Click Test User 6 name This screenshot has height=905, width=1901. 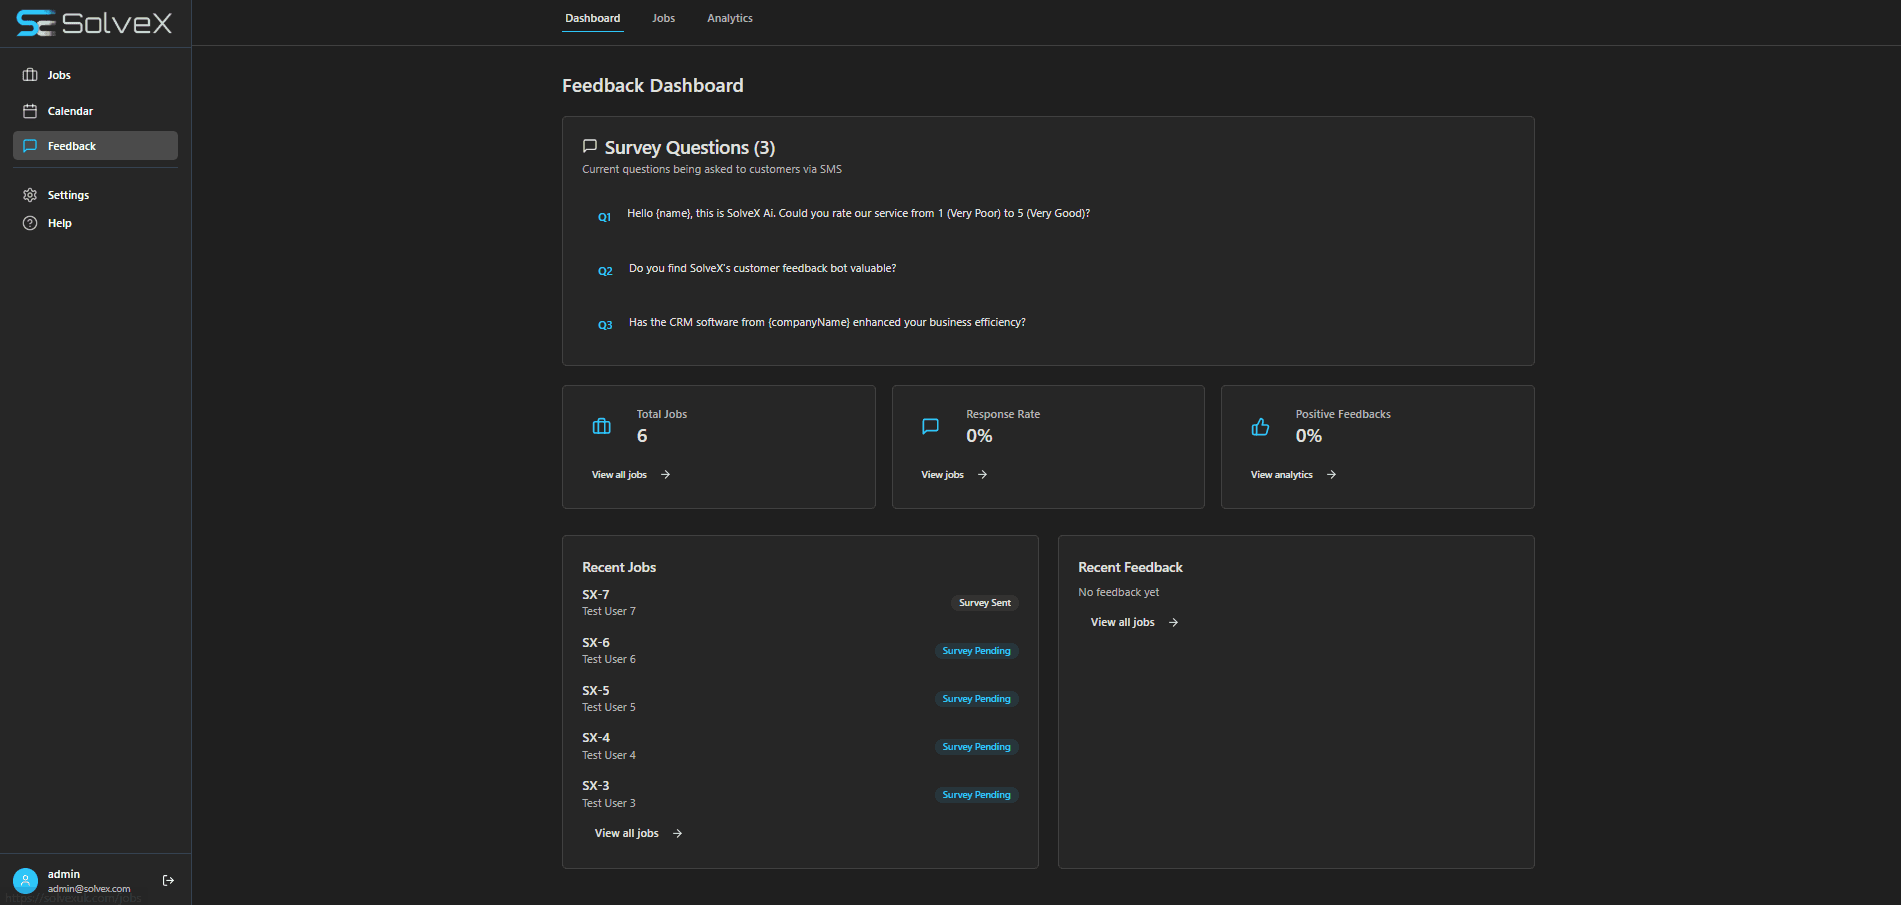(609, 659)
